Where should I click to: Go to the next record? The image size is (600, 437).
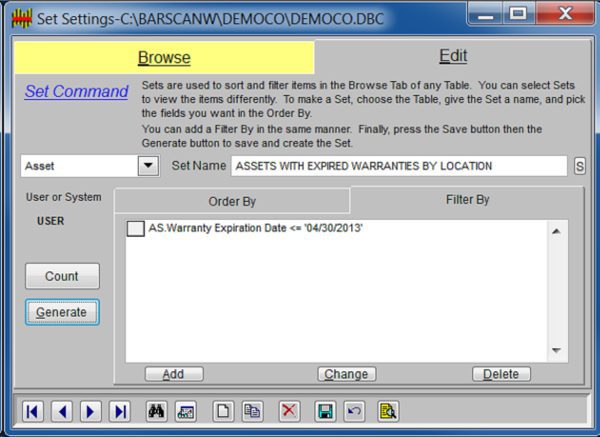tap(91, 411)
